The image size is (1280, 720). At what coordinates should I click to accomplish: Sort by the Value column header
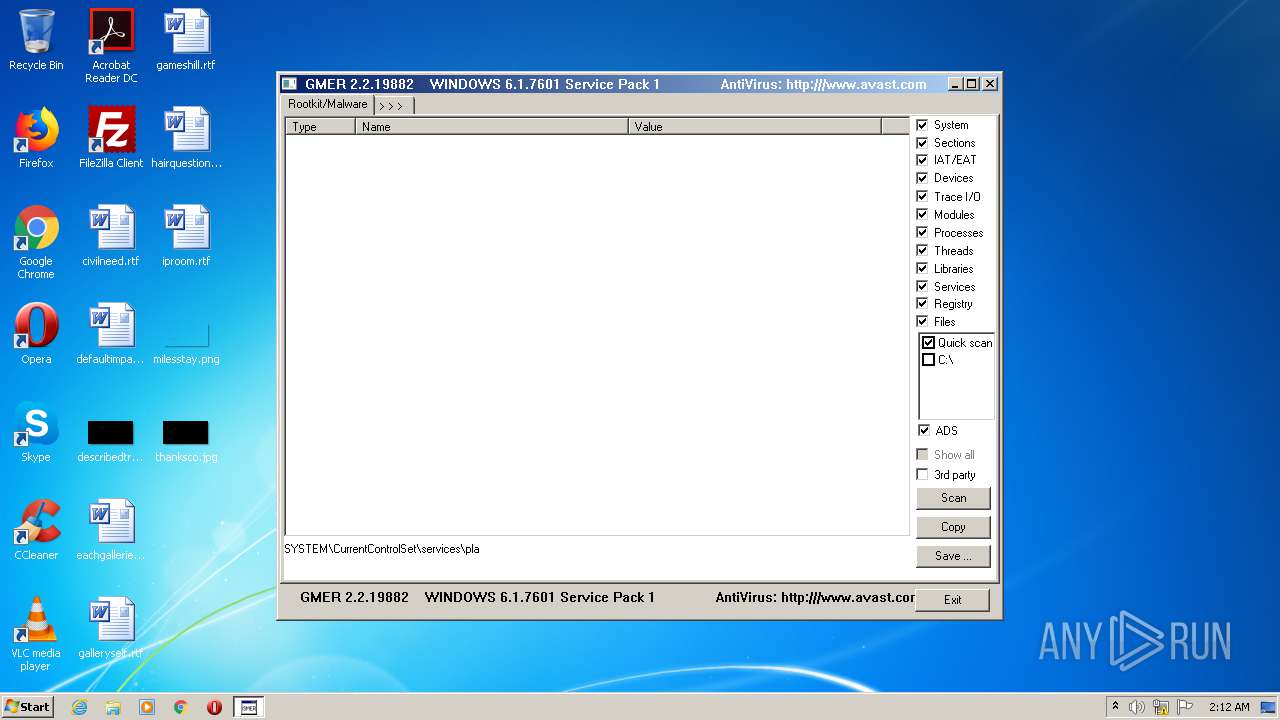click(x=755, y=127)
